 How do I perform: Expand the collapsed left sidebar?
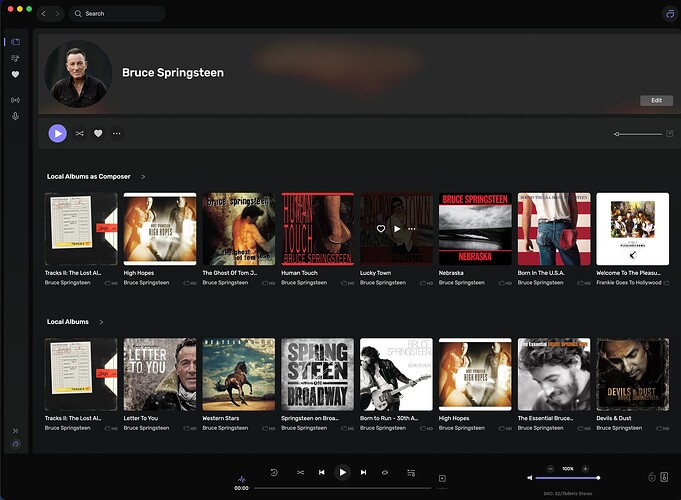15,430
